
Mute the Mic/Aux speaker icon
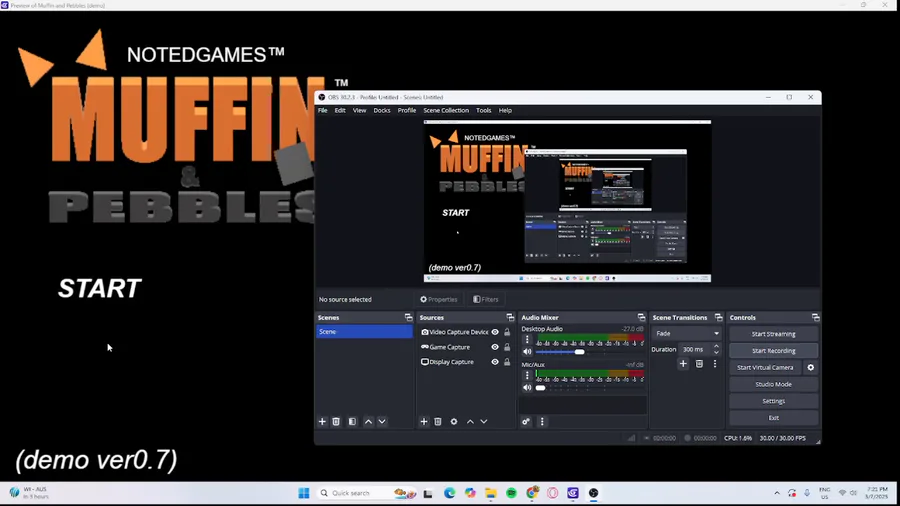(527, 387)
